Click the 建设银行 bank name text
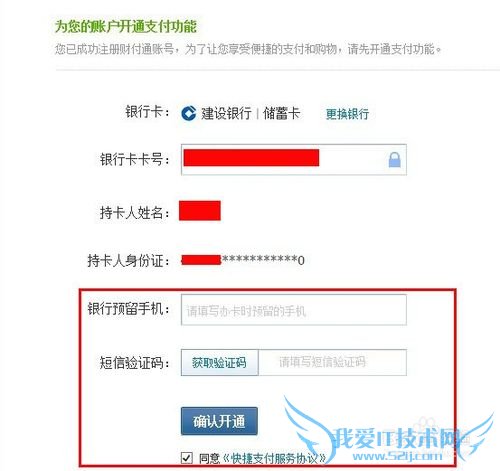500x471 pixels. click(x=226, y=113)
